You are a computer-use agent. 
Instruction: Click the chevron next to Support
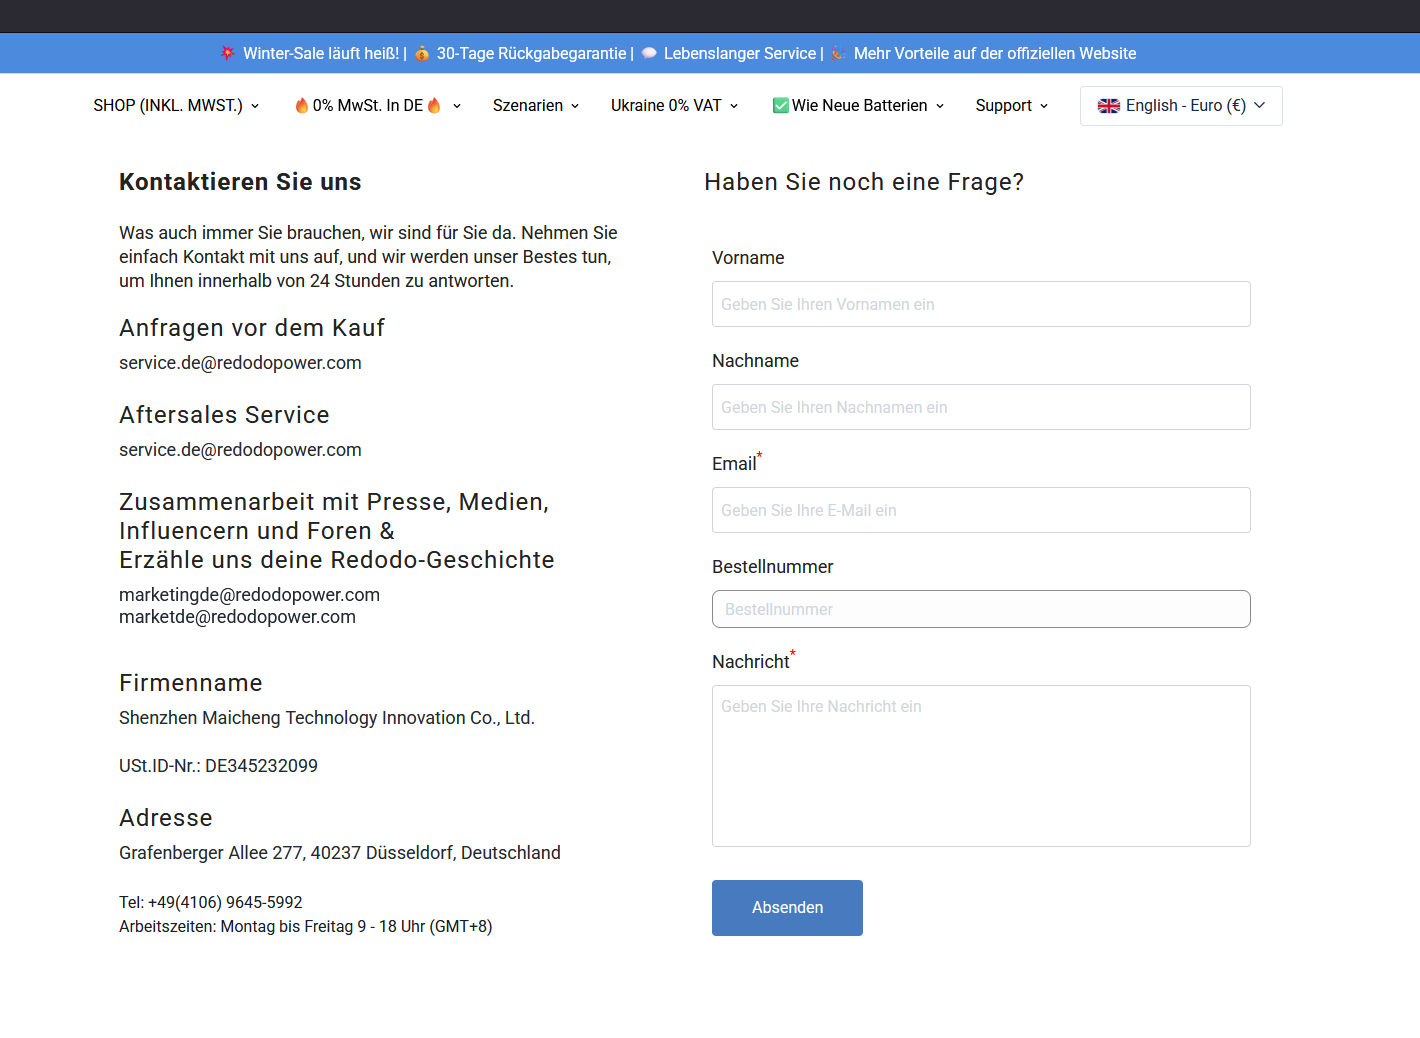1044,106
